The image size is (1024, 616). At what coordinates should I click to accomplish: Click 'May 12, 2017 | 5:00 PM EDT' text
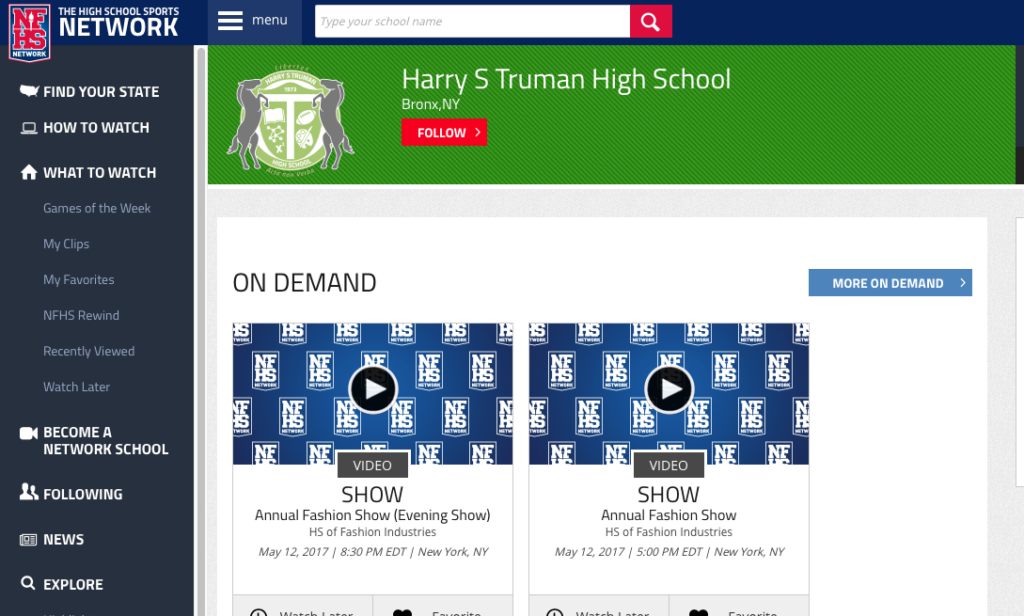pyautogui.click(x=628, y=552)
